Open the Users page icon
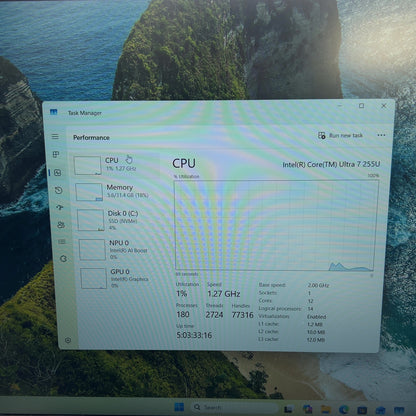The width and height of the screenshot is (416, 416). pyautogui.click(x=61, y=225)
